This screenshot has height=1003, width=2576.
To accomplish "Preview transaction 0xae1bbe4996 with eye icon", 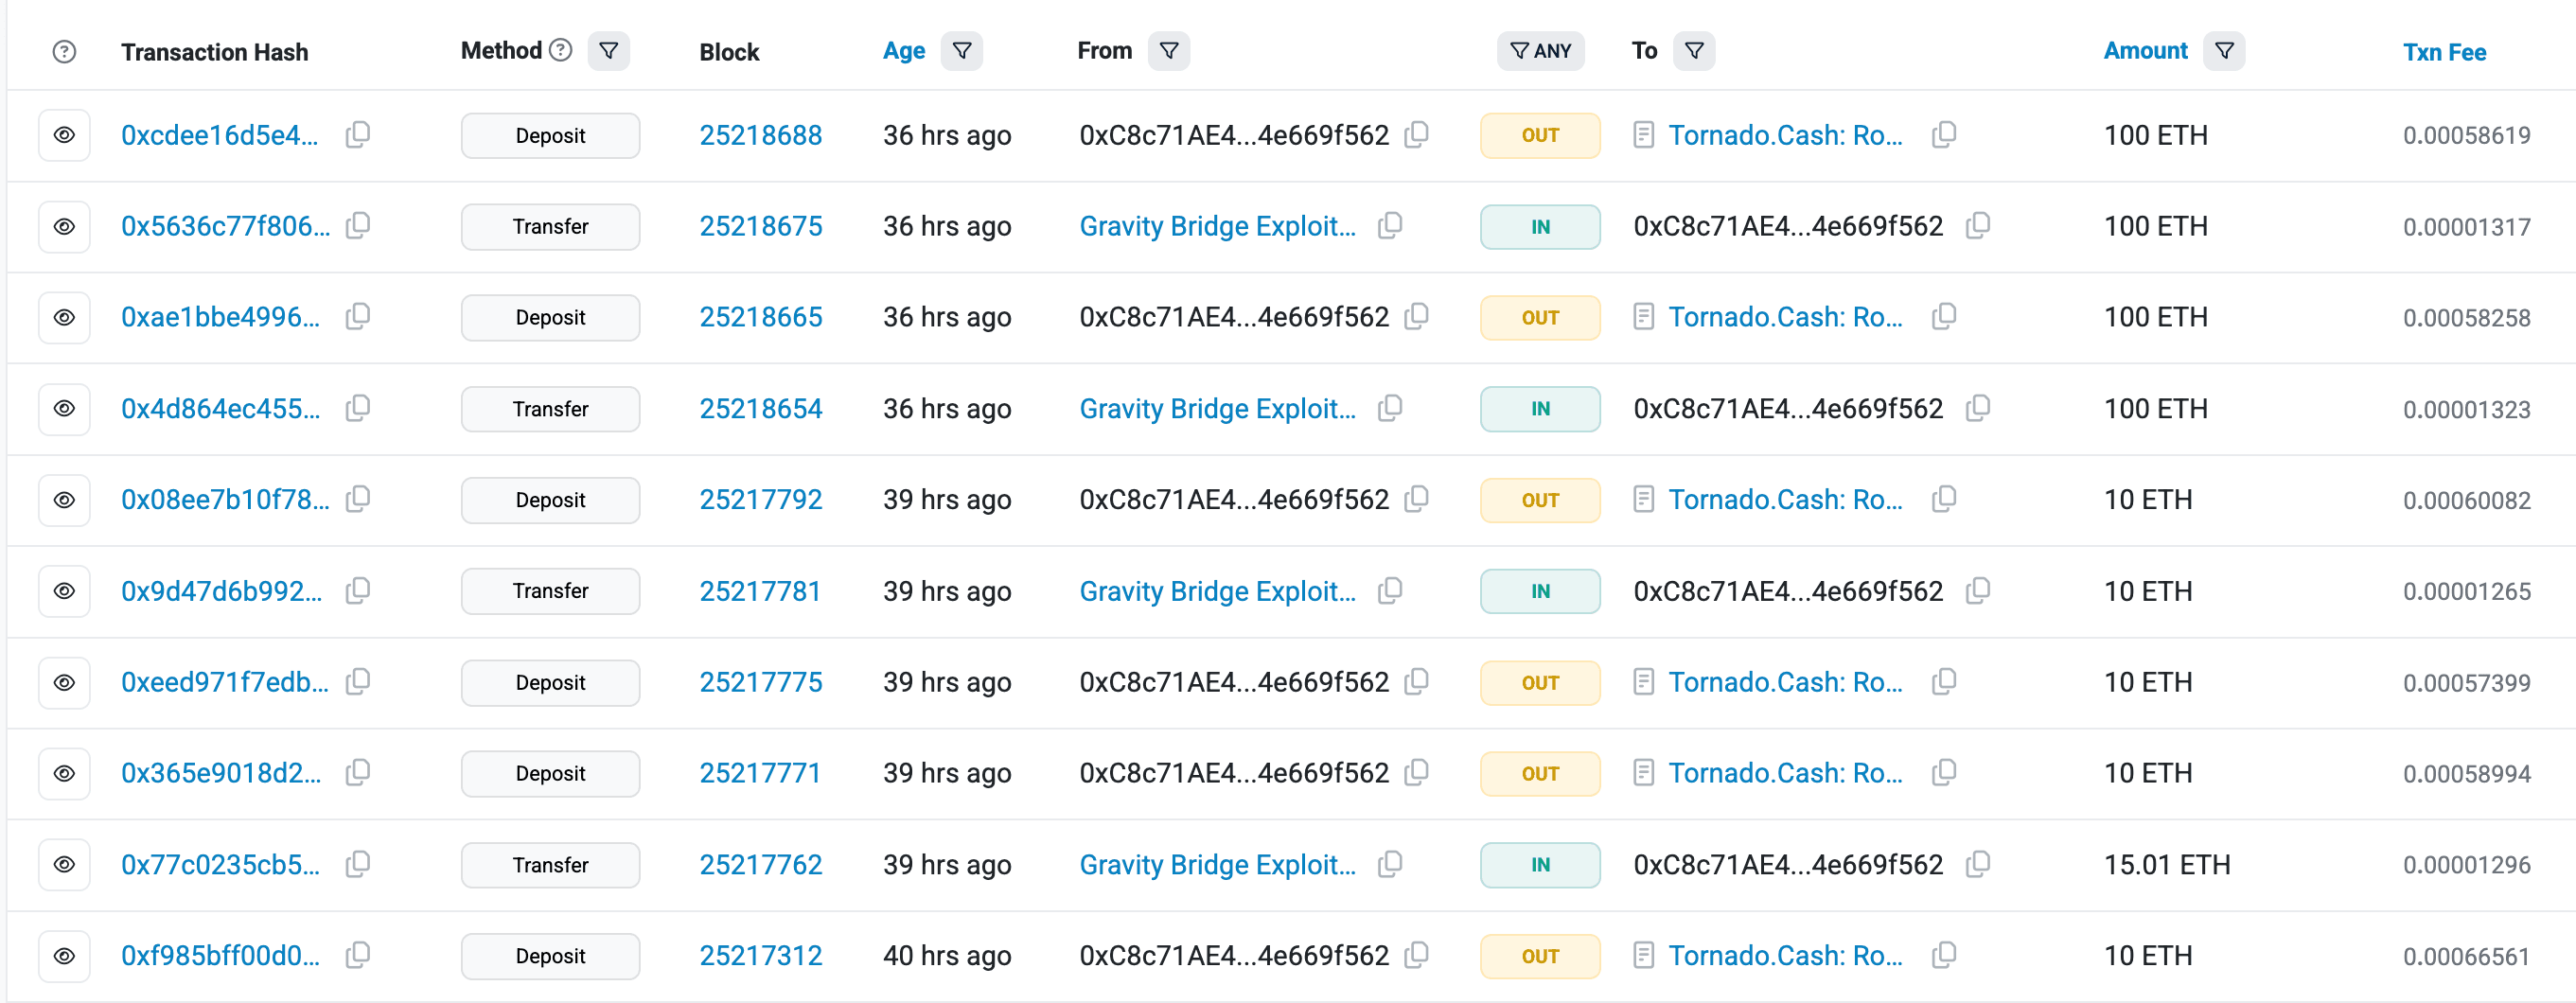I will click(64, 317).
